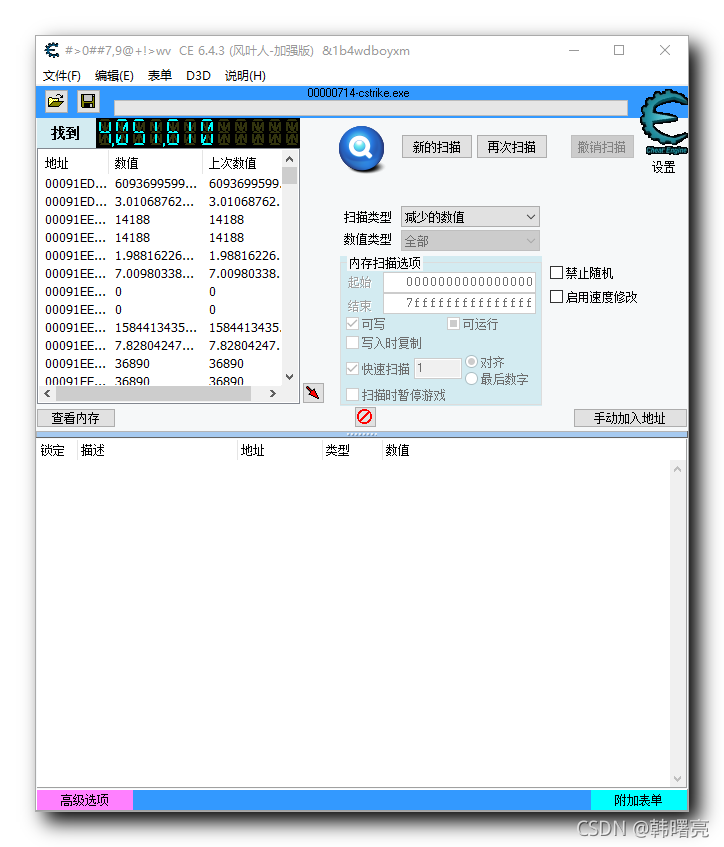Select the result row with value 6093699599
The height and width of the screenshot is (847, 724).
click(x=162, y=184)
